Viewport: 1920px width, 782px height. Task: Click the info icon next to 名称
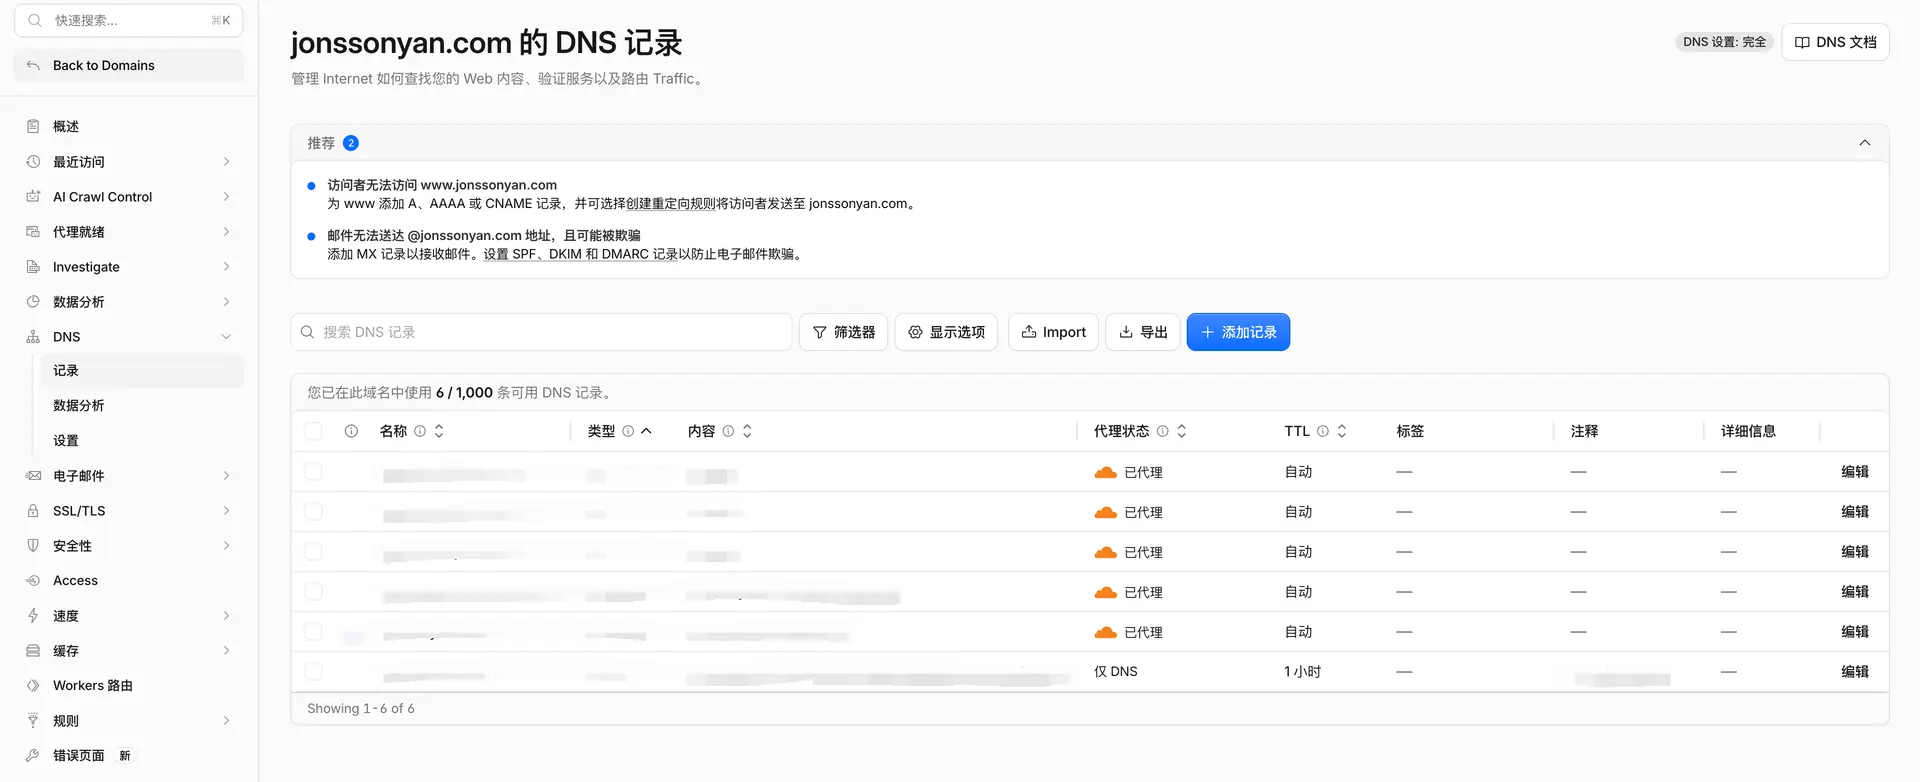420,431
